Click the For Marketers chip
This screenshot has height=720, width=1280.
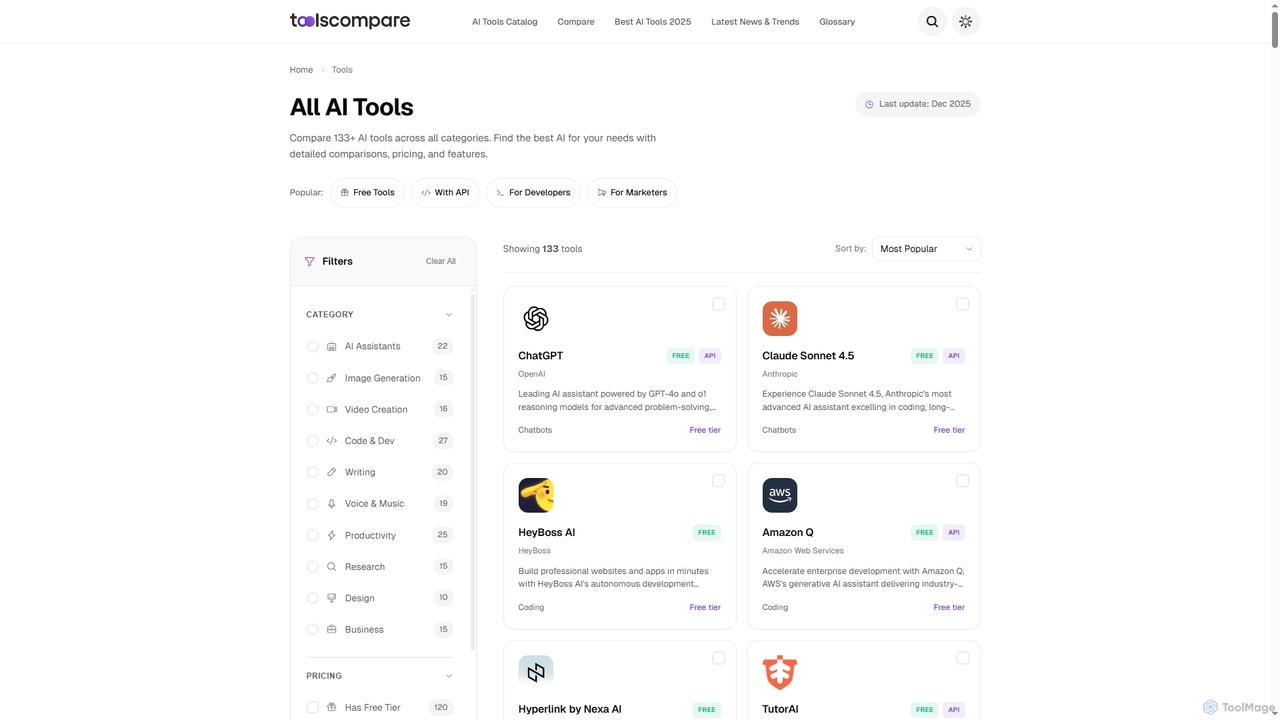[x=632, y=192]
